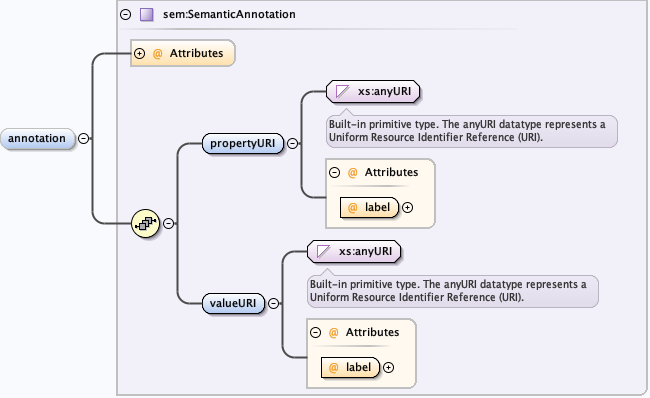The width and height of the screenshot is (650, 398).
Task: Expand the top Attributes box
Action: tap(139, 53)
